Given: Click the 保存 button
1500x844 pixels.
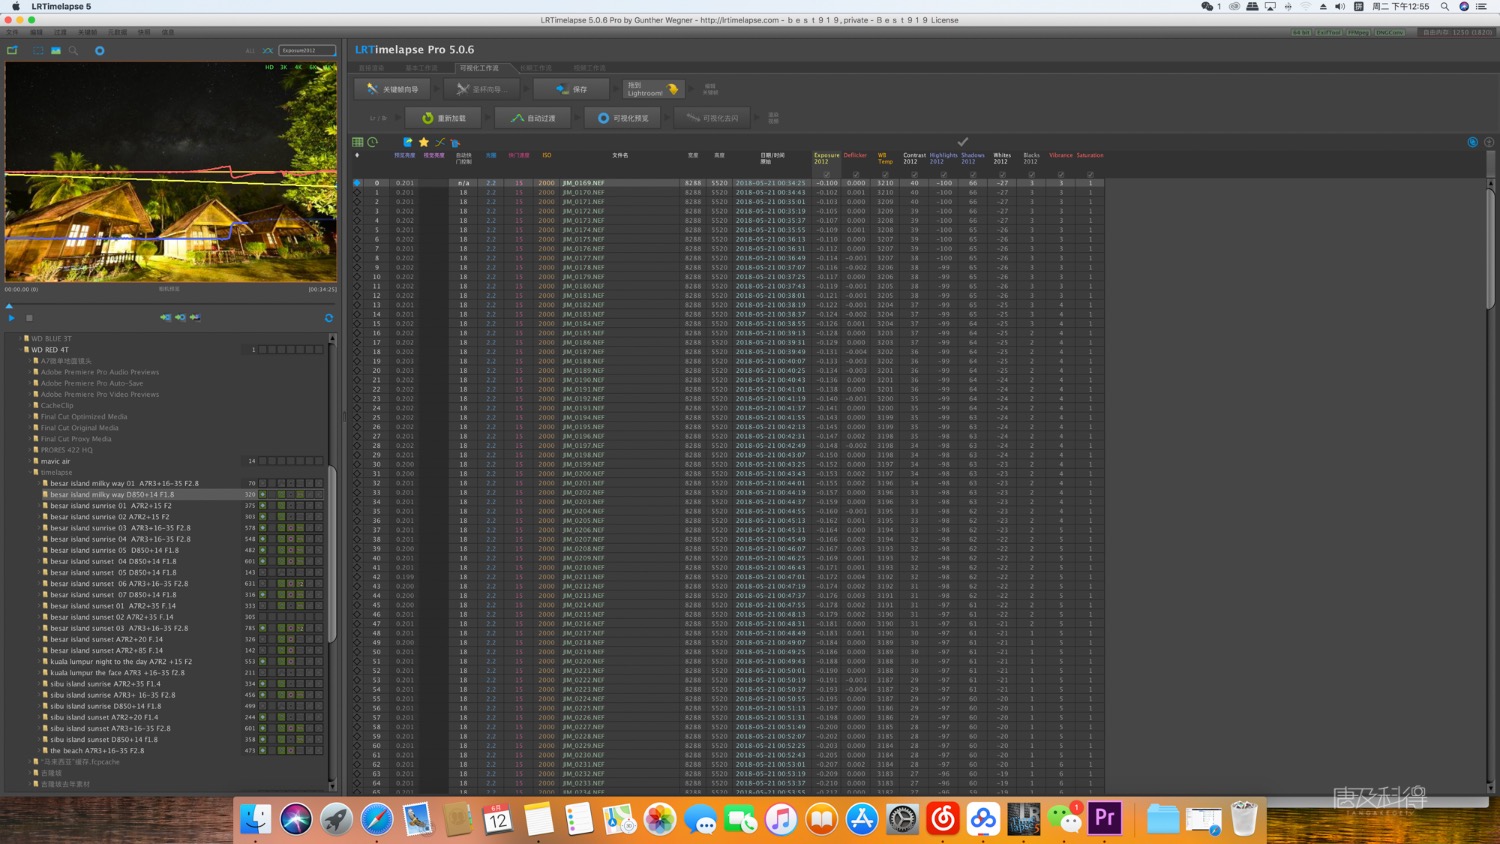Looking at the screenshot, I should coord(572,89).
